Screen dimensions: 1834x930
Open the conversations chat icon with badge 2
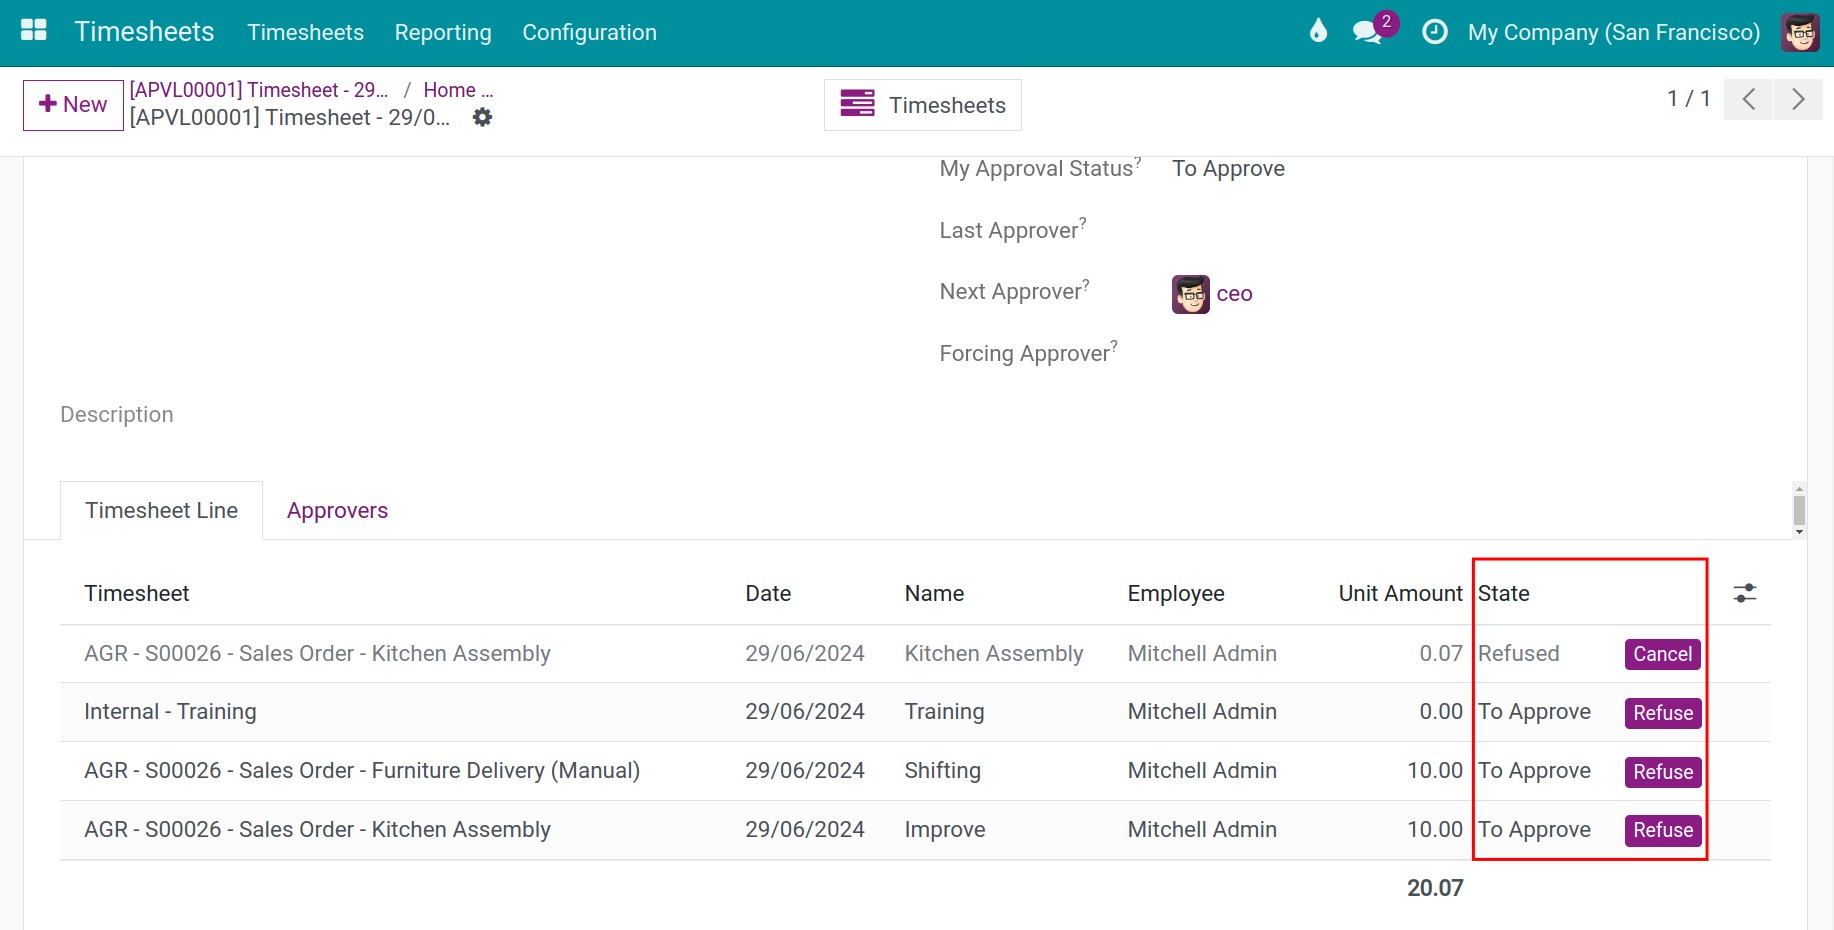pyautogui.click(x=1368, y=31)
